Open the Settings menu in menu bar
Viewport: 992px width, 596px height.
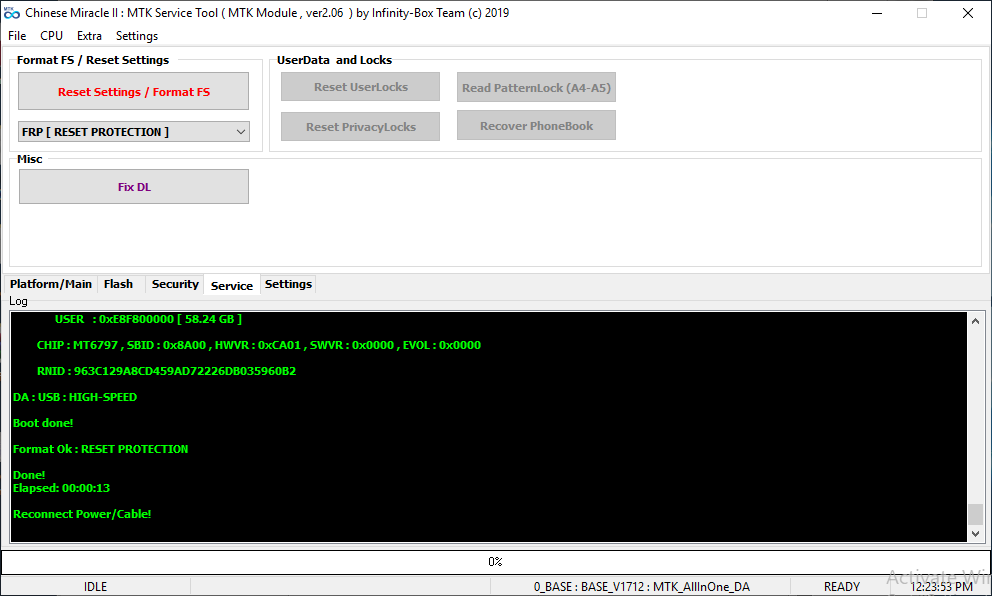pyautogui.click(x=137, y=36)
